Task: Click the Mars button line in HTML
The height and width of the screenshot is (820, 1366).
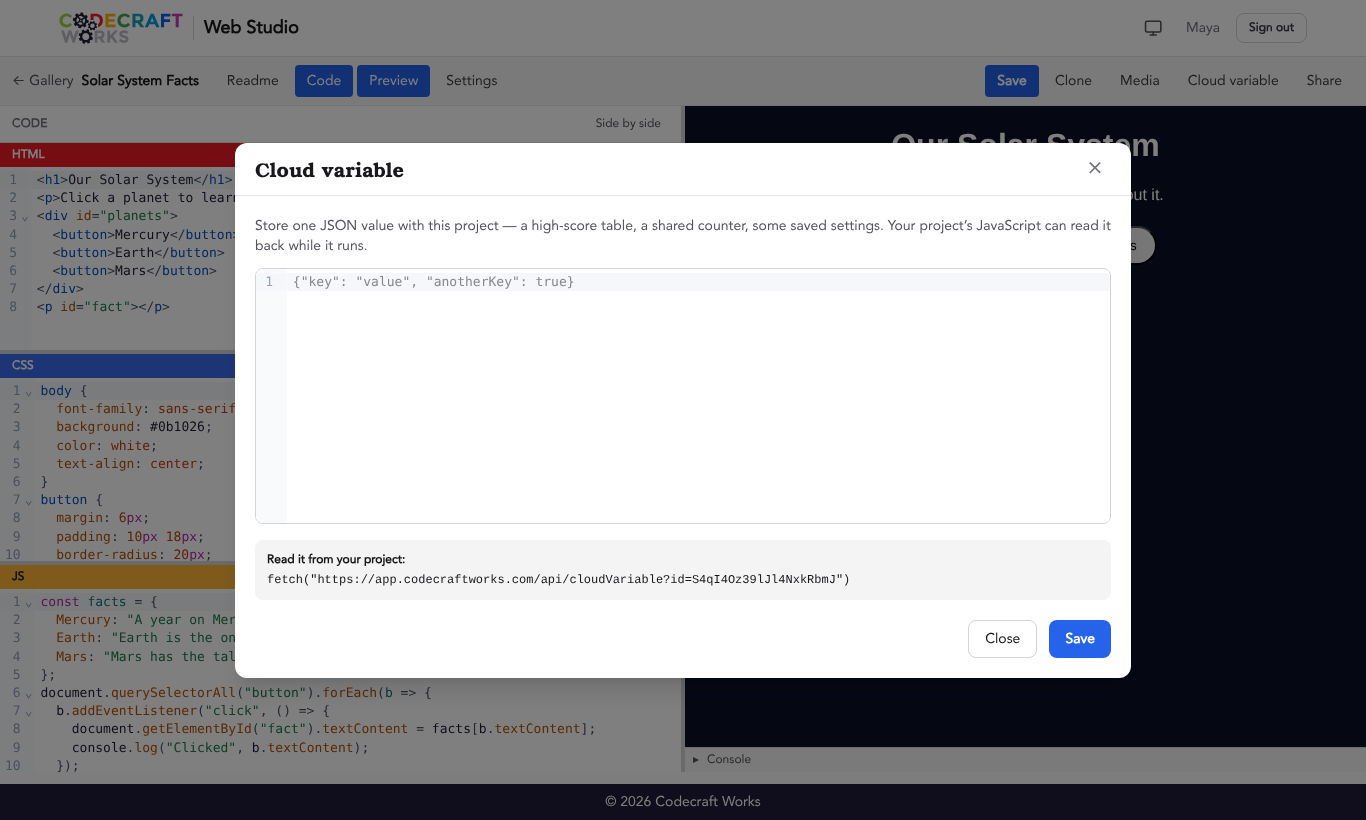Action: 135,270
